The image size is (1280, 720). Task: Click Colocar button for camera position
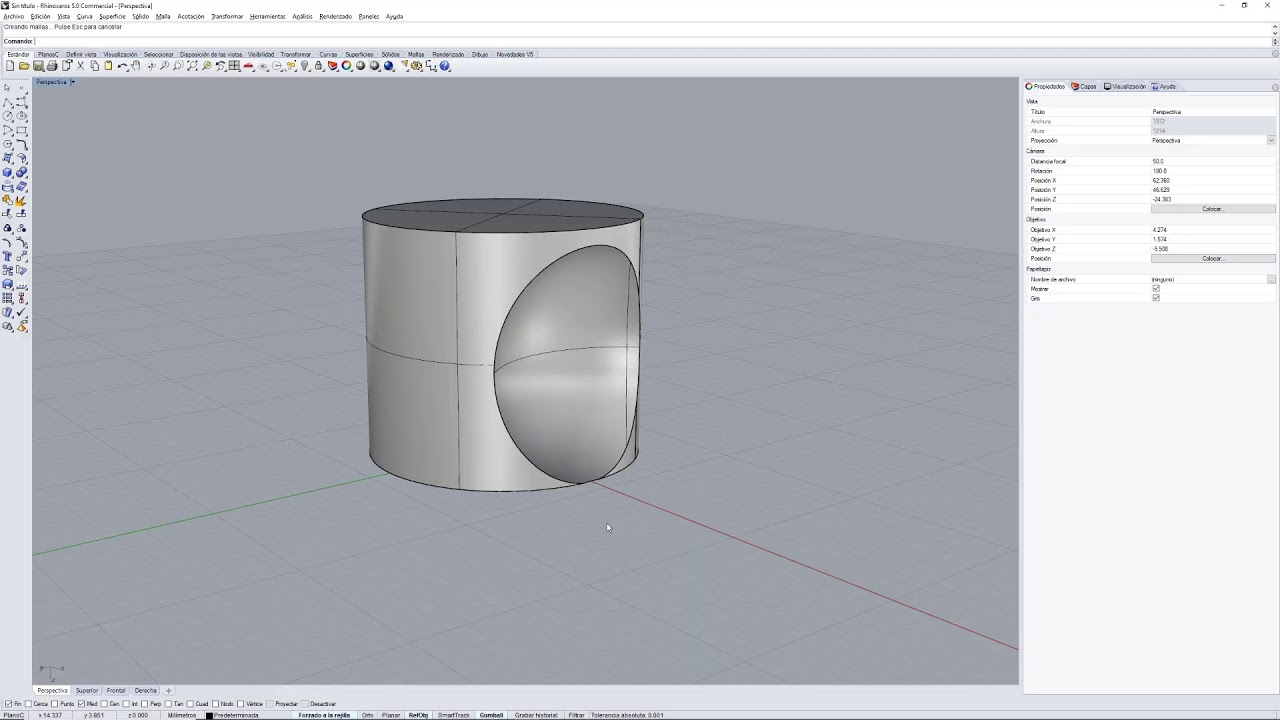1213,209
